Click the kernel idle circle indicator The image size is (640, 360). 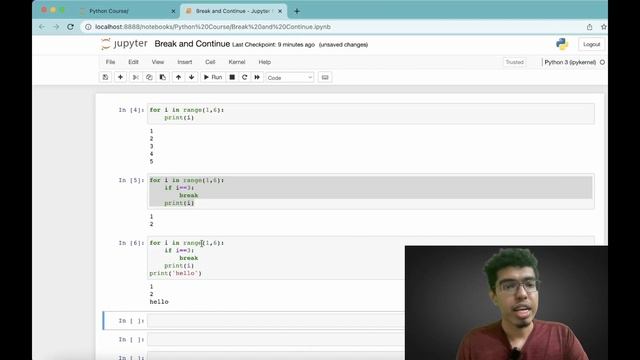pos(602,62)
